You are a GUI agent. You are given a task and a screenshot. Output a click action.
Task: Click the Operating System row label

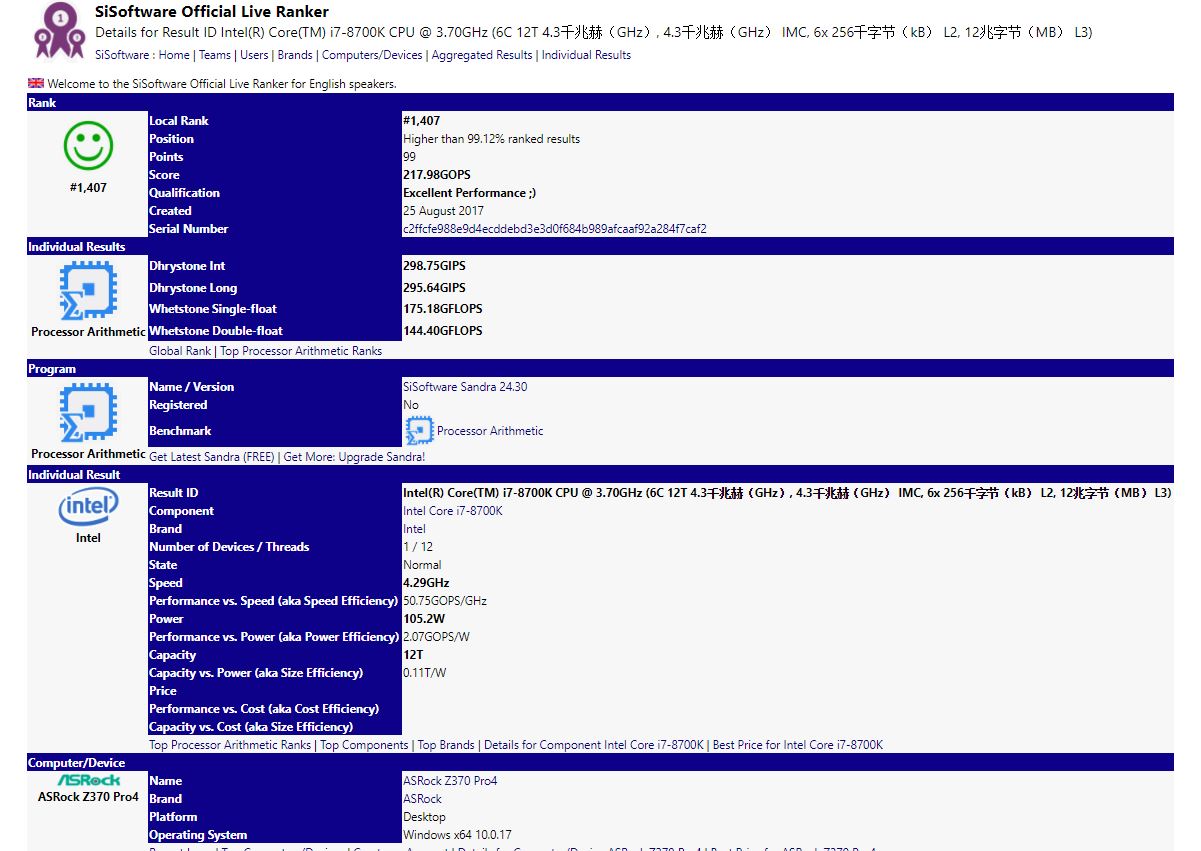(198, 835)
